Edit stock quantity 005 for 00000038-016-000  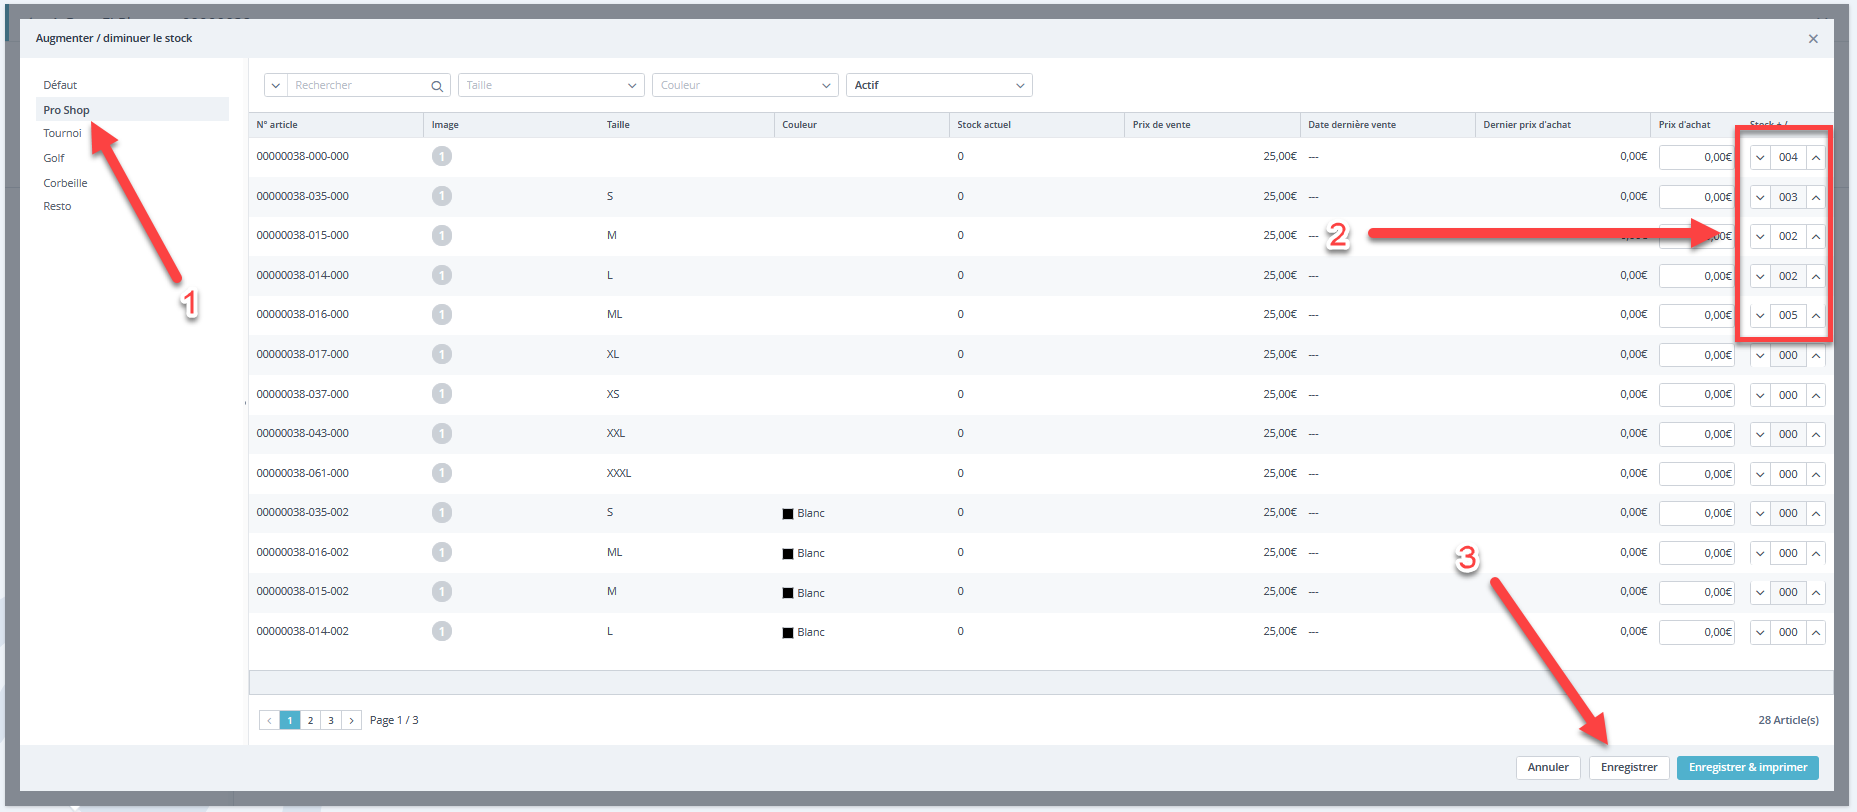click(1788, 315)
